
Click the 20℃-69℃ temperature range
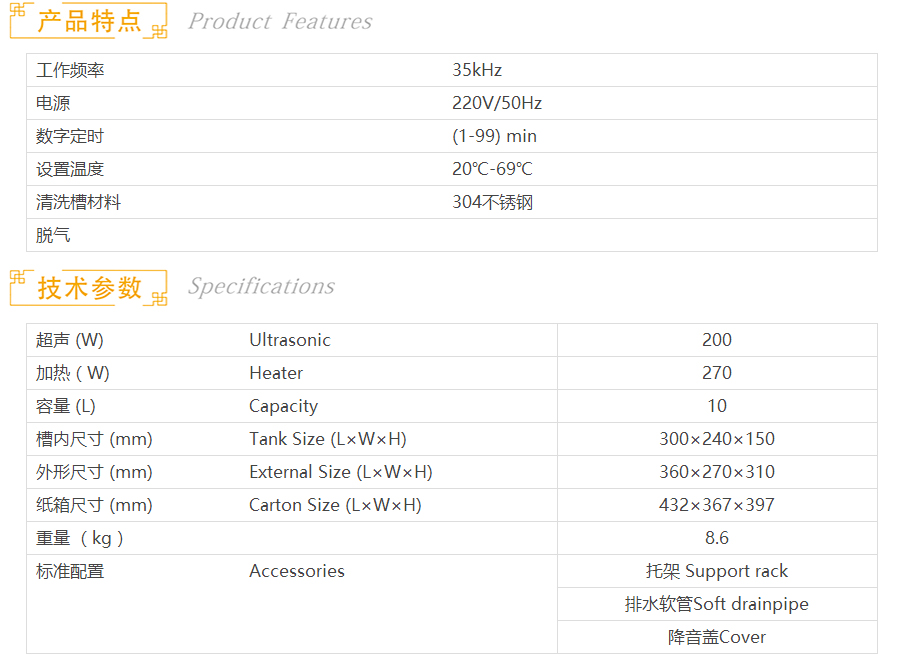pyautogui.click(x=492, y=169)
